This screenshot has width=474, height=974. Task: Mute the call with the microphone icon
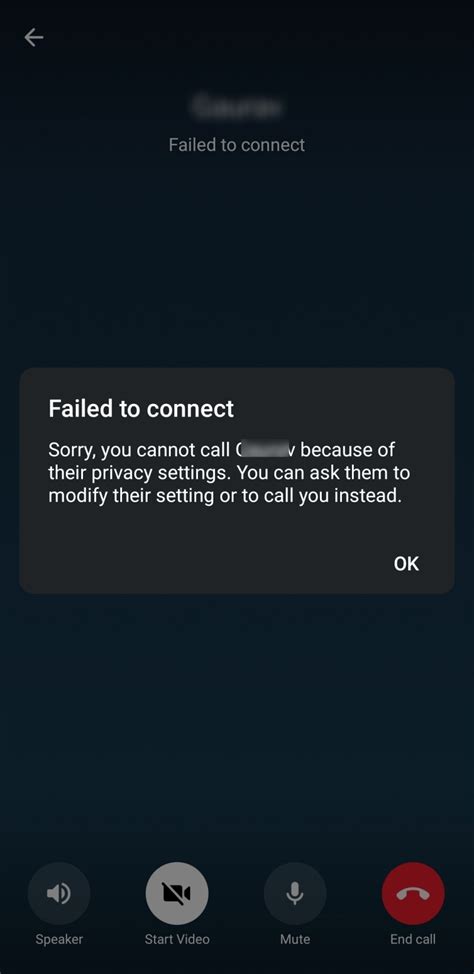click(295, 893)
